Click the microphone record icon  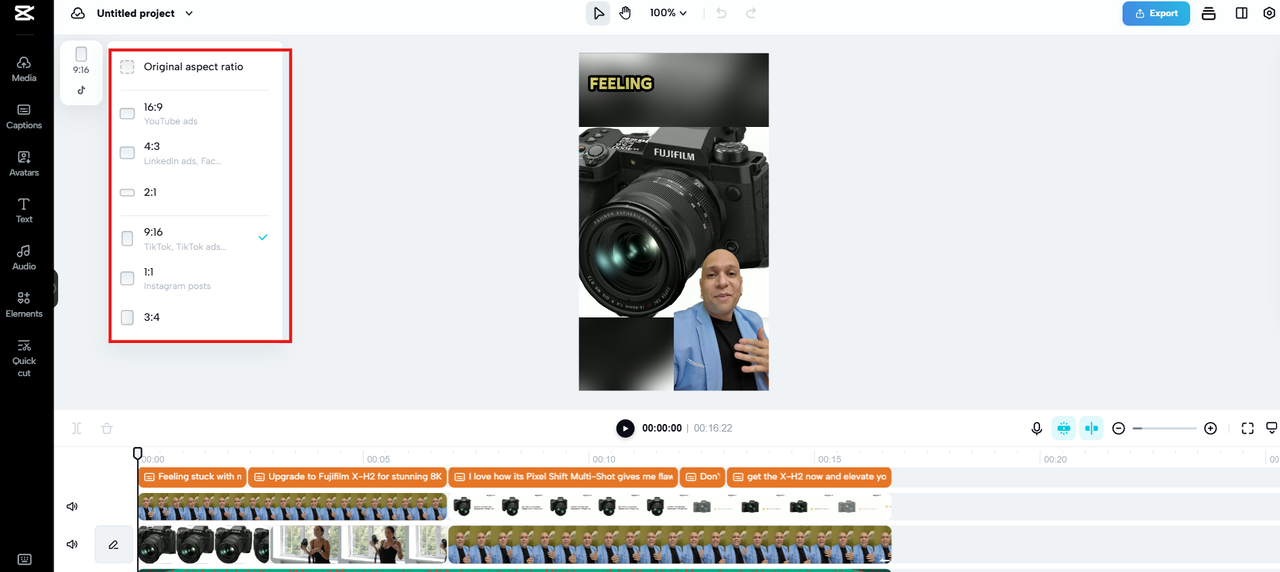[1037, 428]
